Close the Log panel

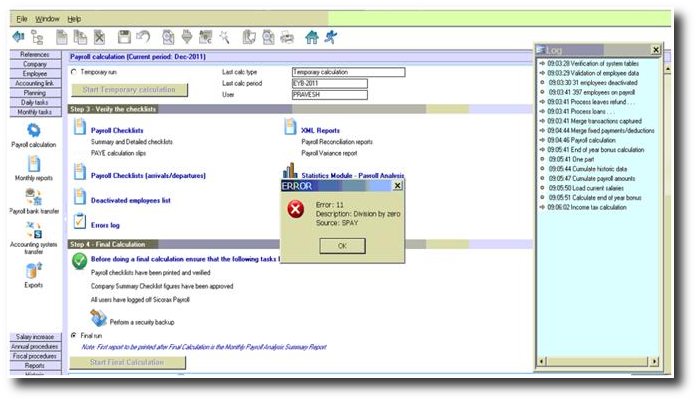tap(655, 49)
